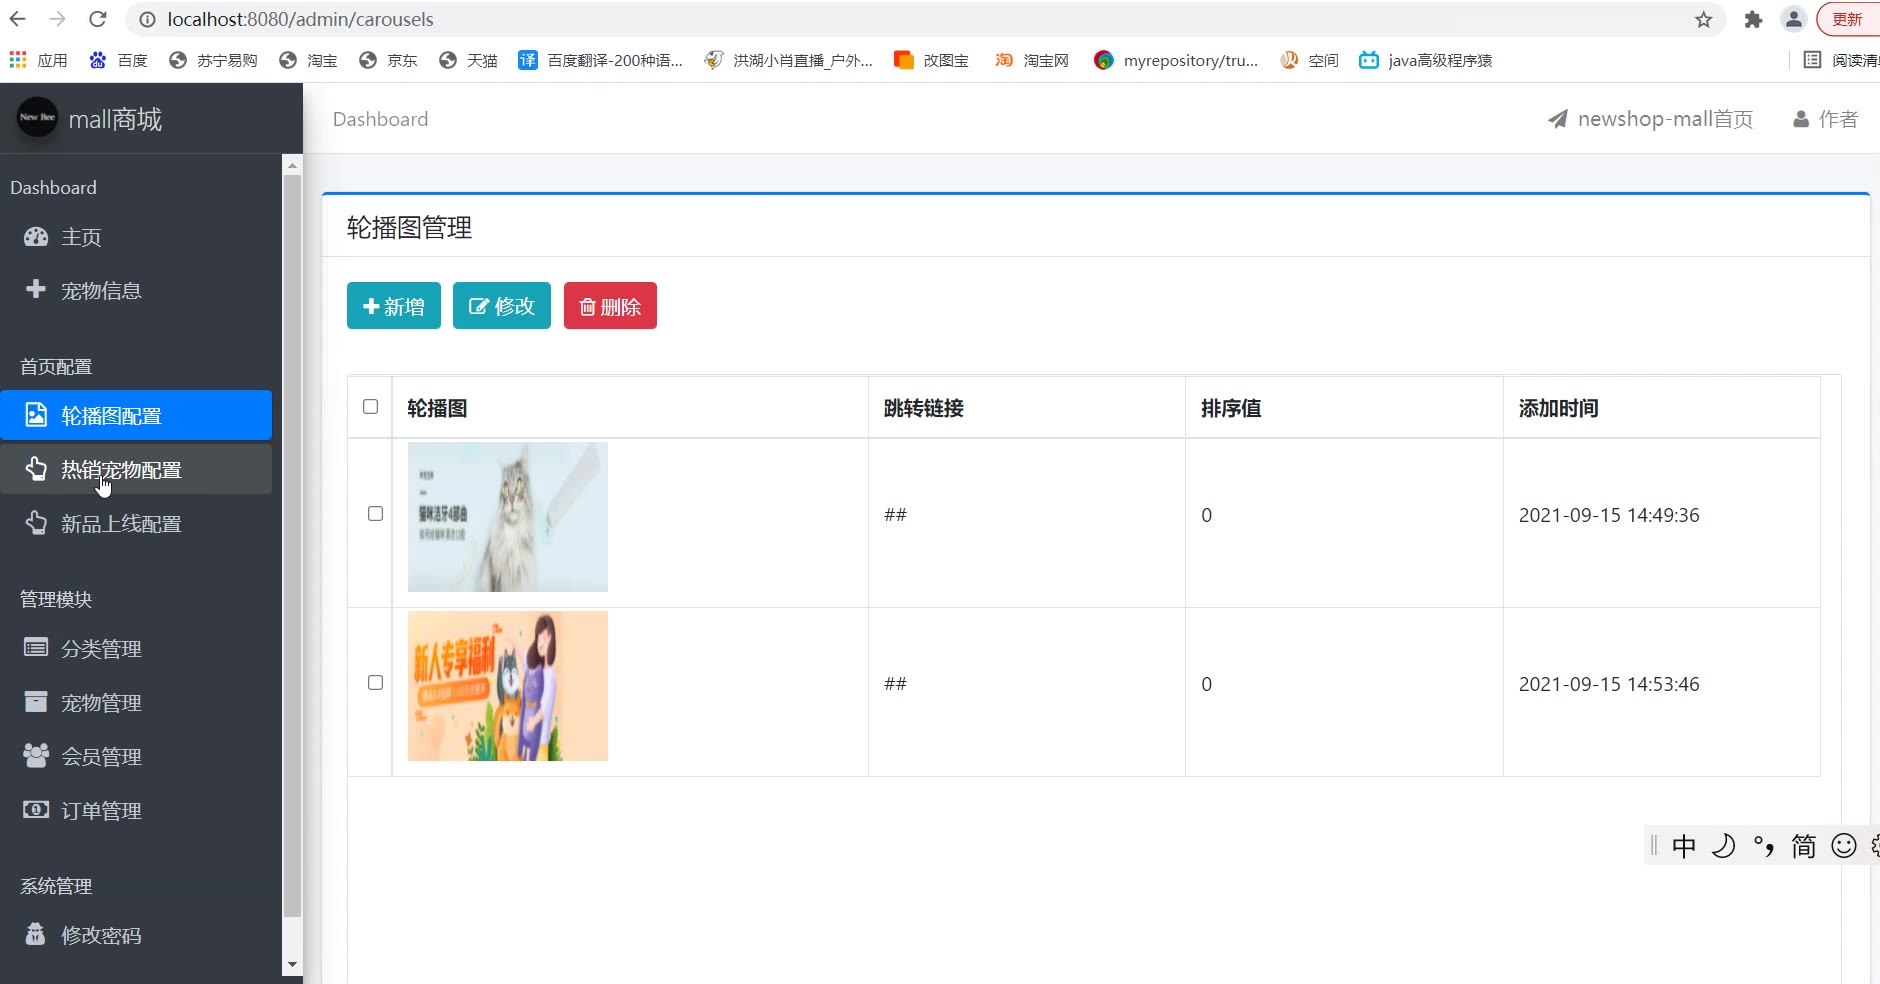Screen dimensions: 1880x984
Task: Check the cat banner row checkbox
Action: point(376,514)
